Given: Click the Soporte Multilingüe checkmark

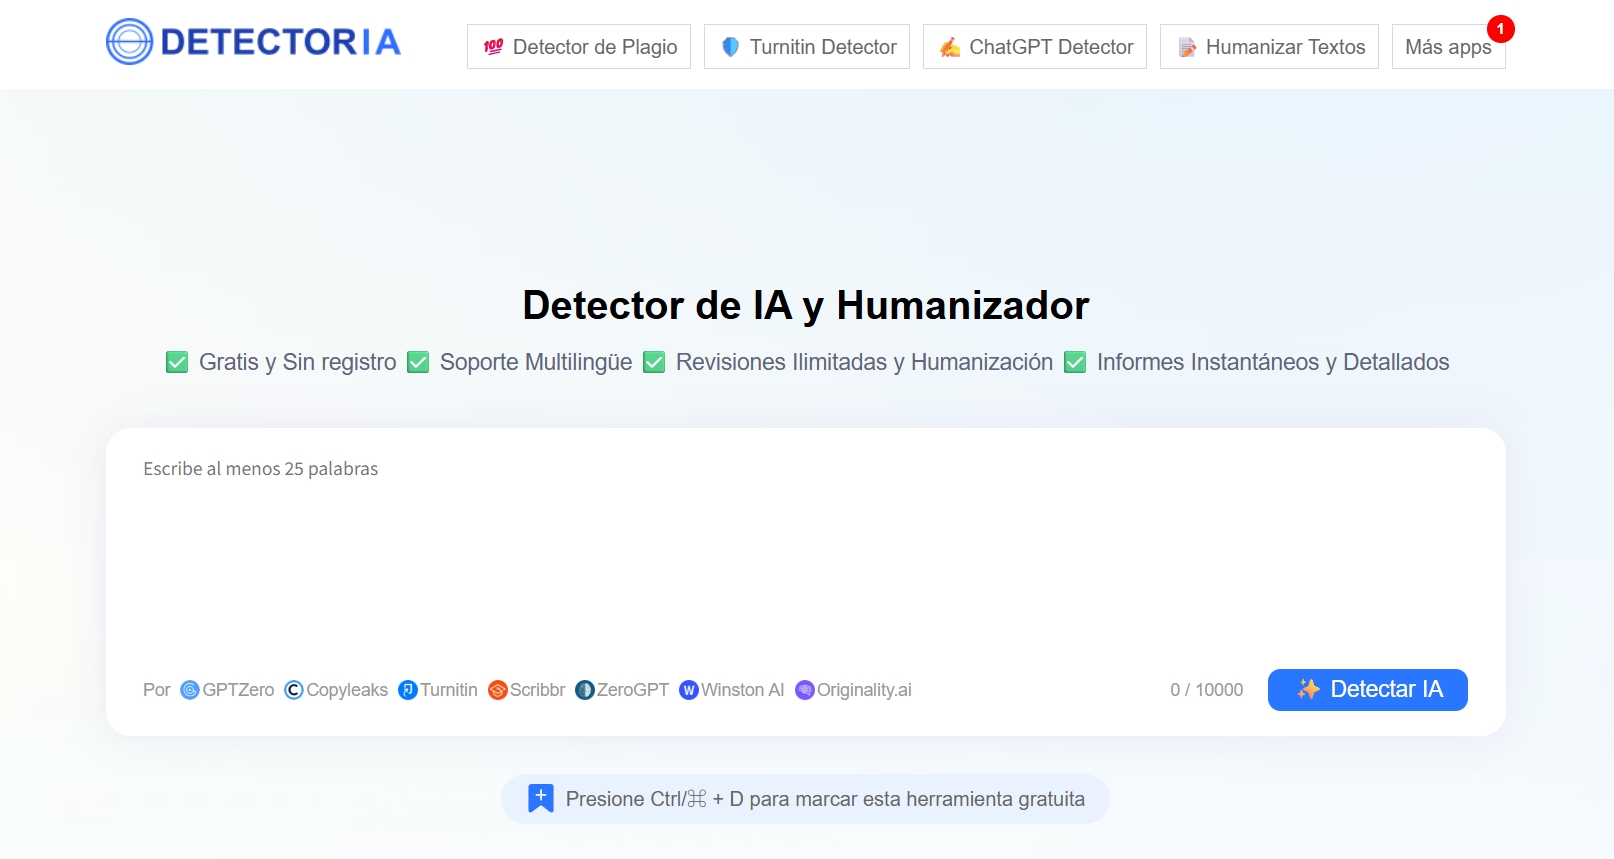Looking at the screenshot, I should coord(418,362).
